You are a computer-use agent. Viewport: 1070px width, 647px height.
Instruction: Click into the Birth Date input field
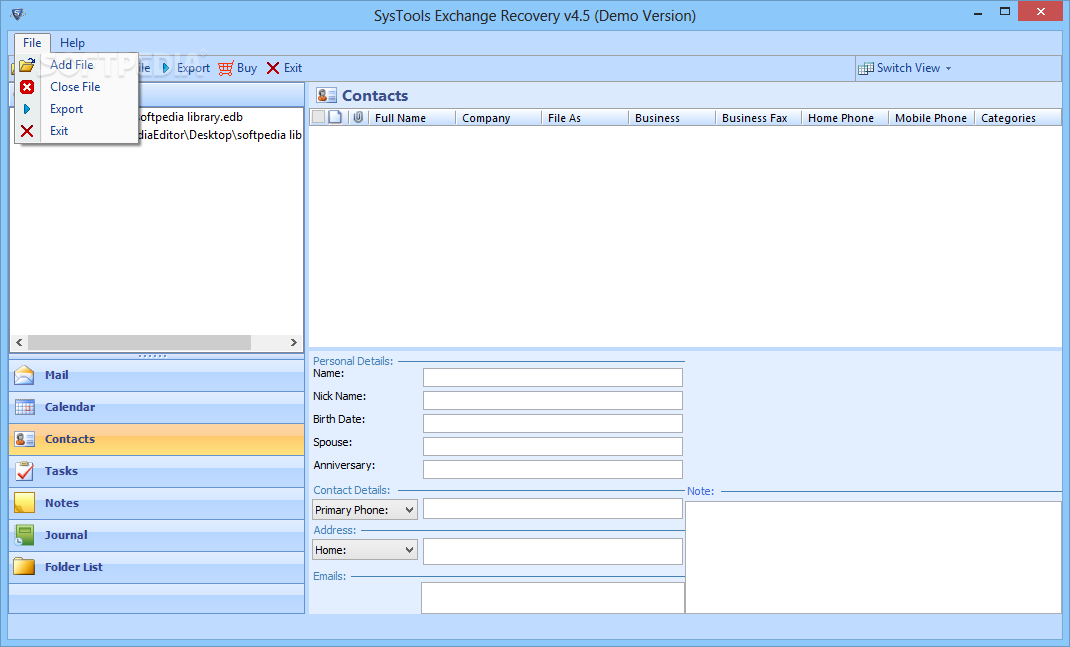(553, 423)
